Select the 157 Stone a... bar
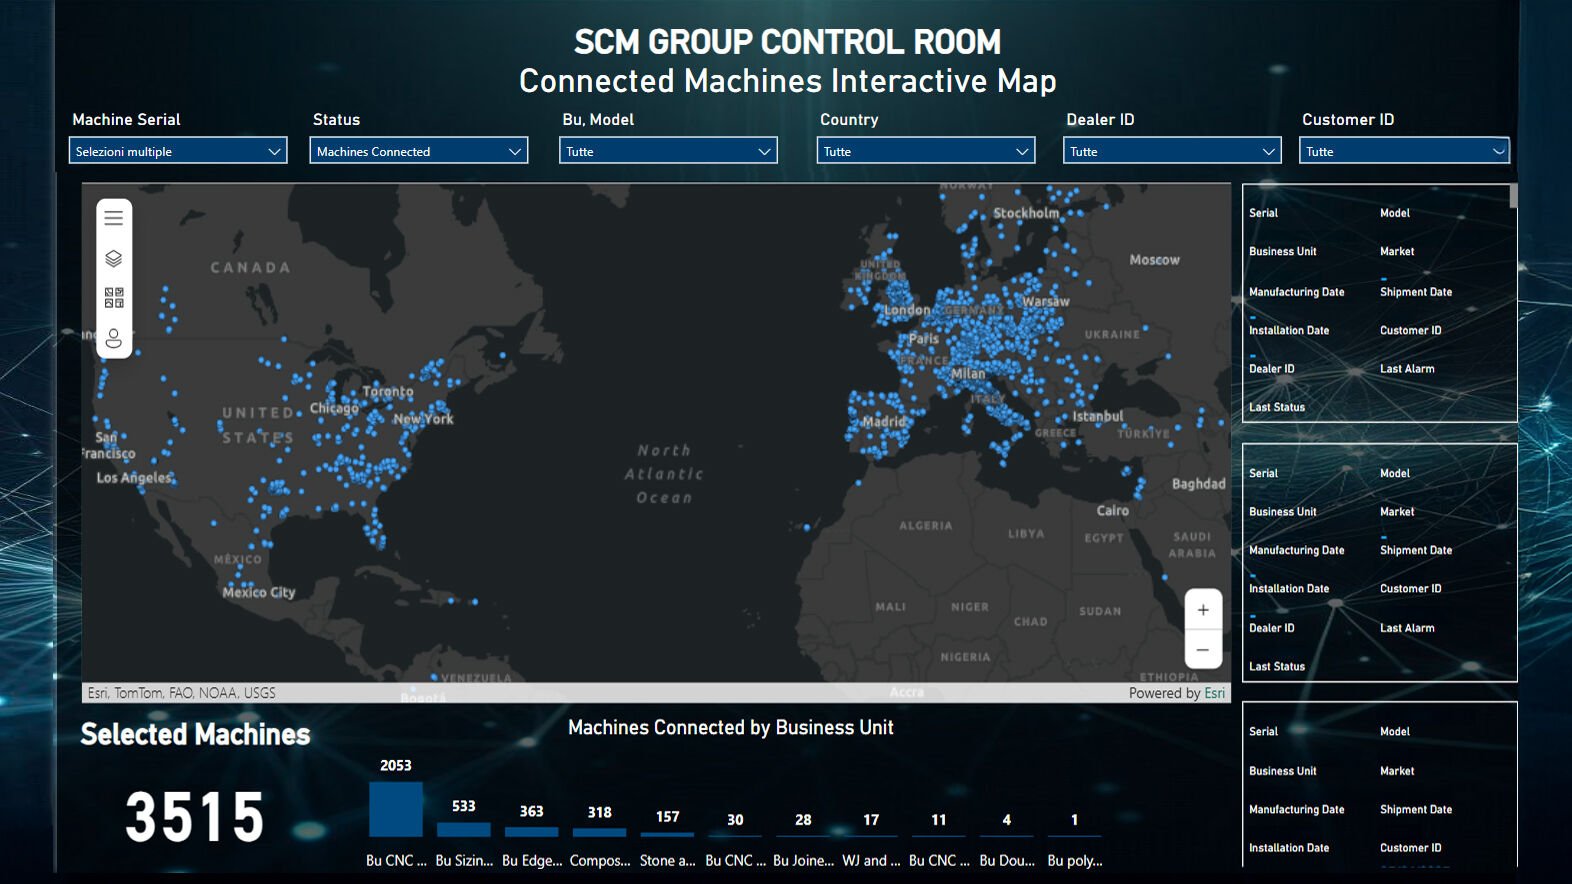This screenshot has height=884, width=1572. tap(667, 835)
